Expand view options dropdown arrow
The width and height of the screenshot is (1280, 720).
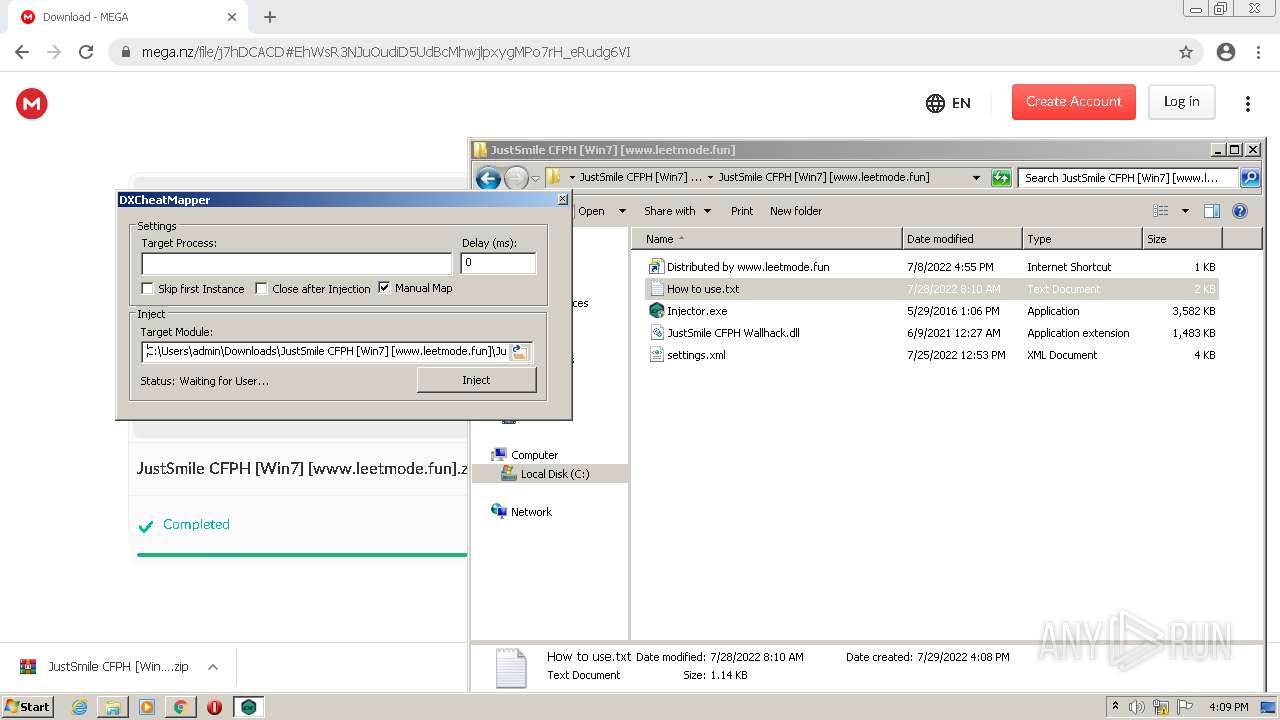(1185, 211)
